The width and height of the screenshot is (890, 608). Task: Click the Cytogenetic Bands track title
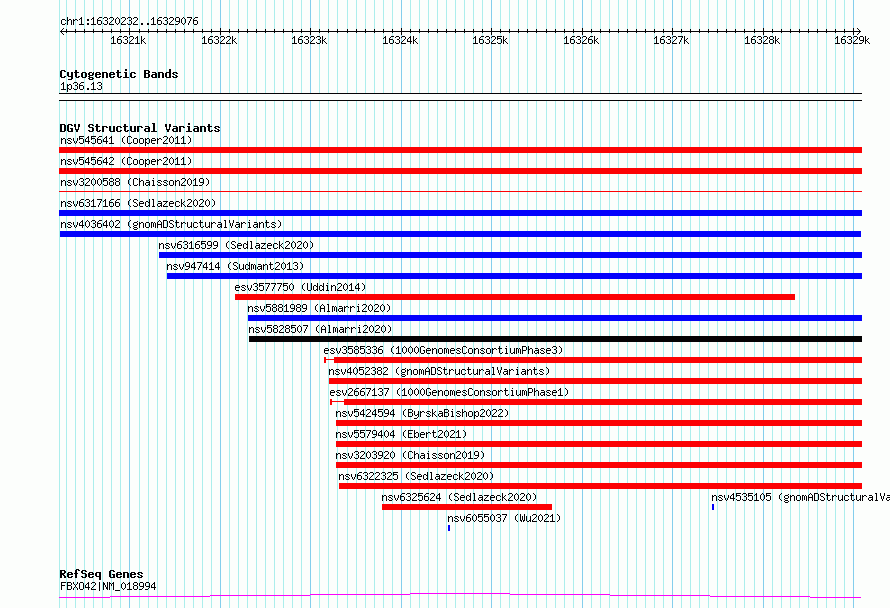[119, 74]
